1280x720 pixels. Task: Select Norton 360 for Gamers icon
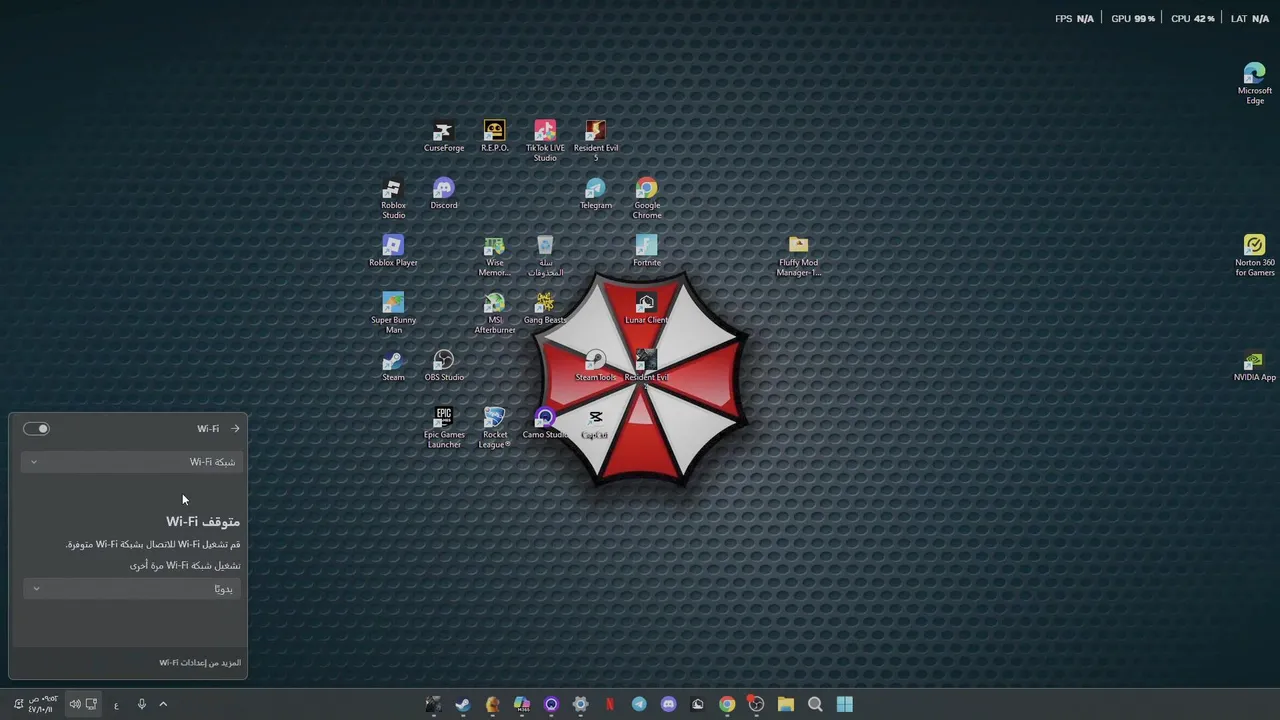click(1254, 256)
